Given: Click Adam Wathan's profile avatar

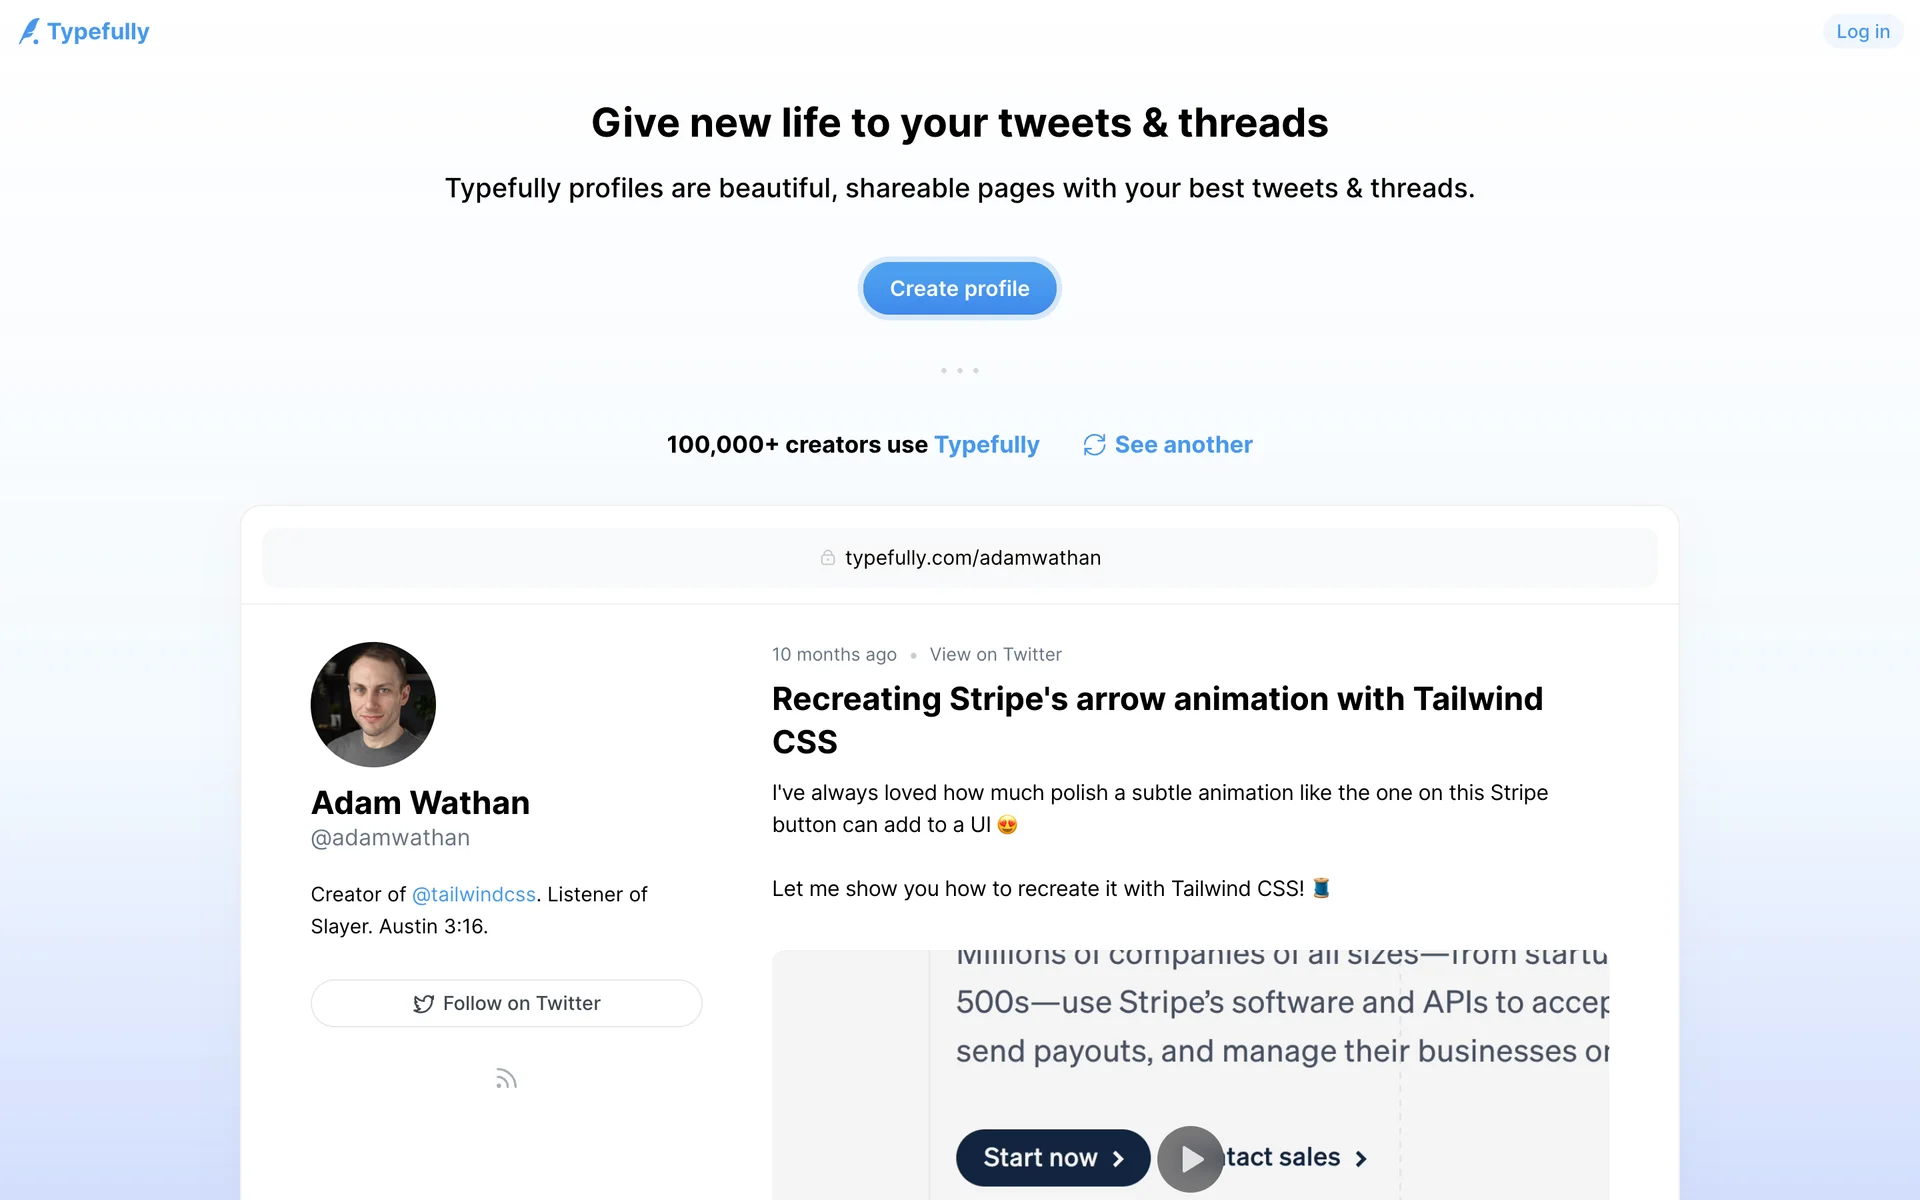Looking at the screenshot, I should coord(373,704).
